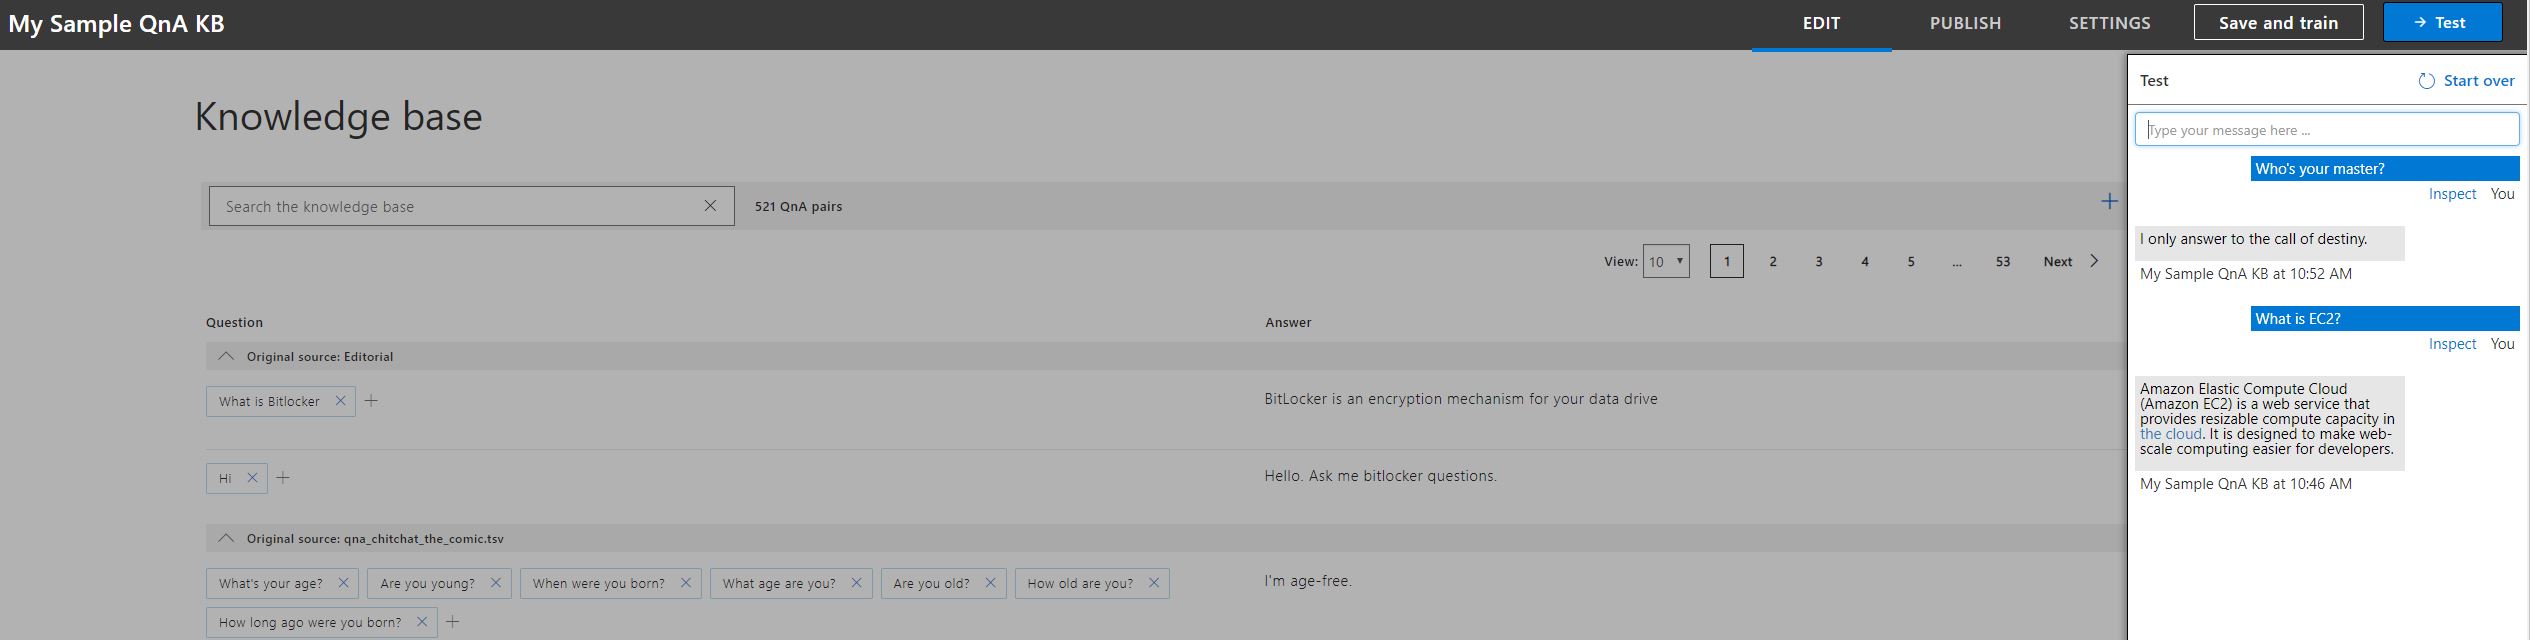
Task: Collapse the 'qna_chitchat_the_comic.tsv' source group
Action: coord(226,538)
